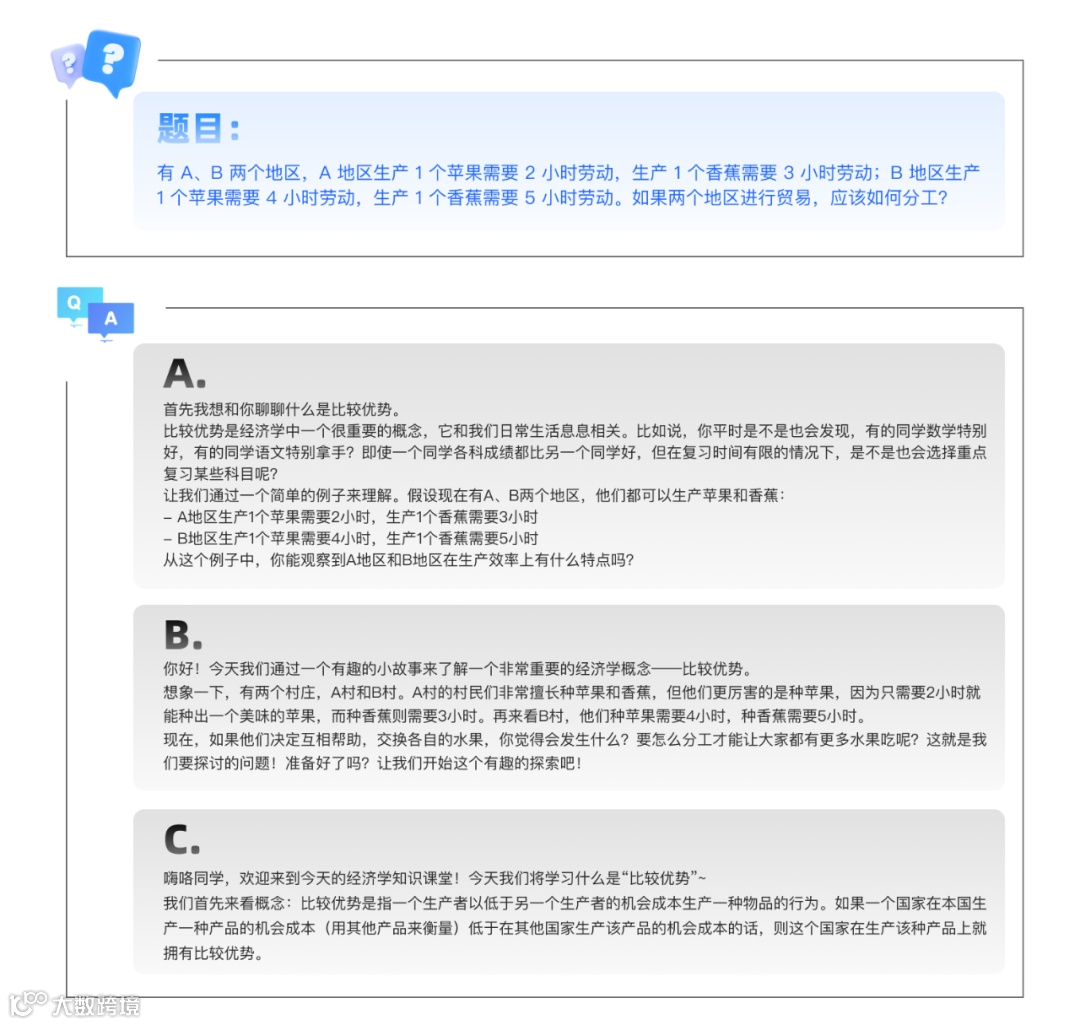Click the line starting 让我们通过一个简单的例子来理解
Viewport: 1080px width, 1025px height.
click(x=475, y=495)
